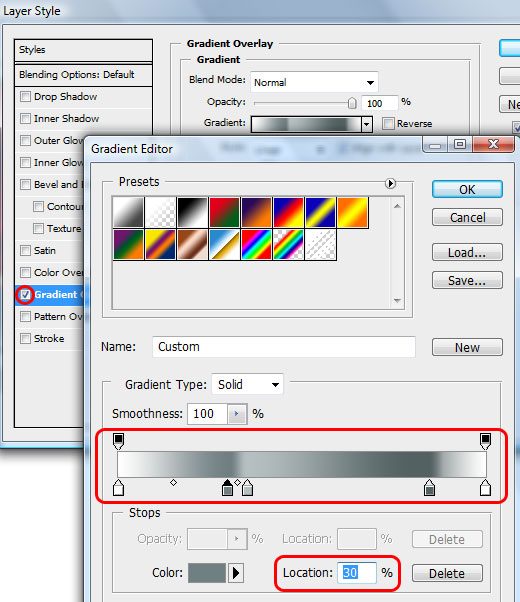Select the orange-yellow-orange gradient preset
This screenshot has width=520, height=602.
pos(353,212)
